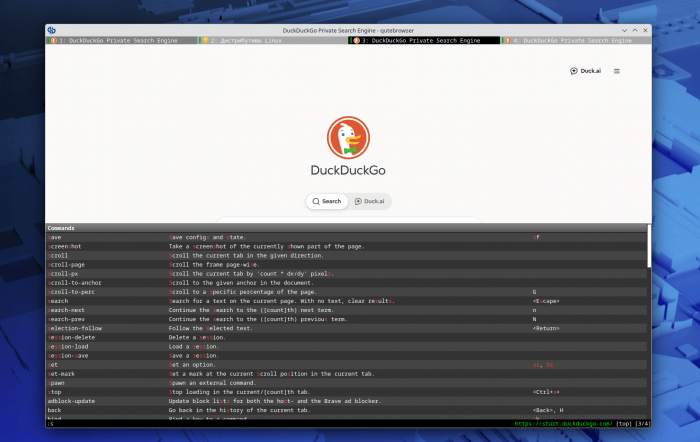This screenshot has height=442, width=700.
Task: Select the 'search-prev' command row
Action: click(x=347, y=319)
